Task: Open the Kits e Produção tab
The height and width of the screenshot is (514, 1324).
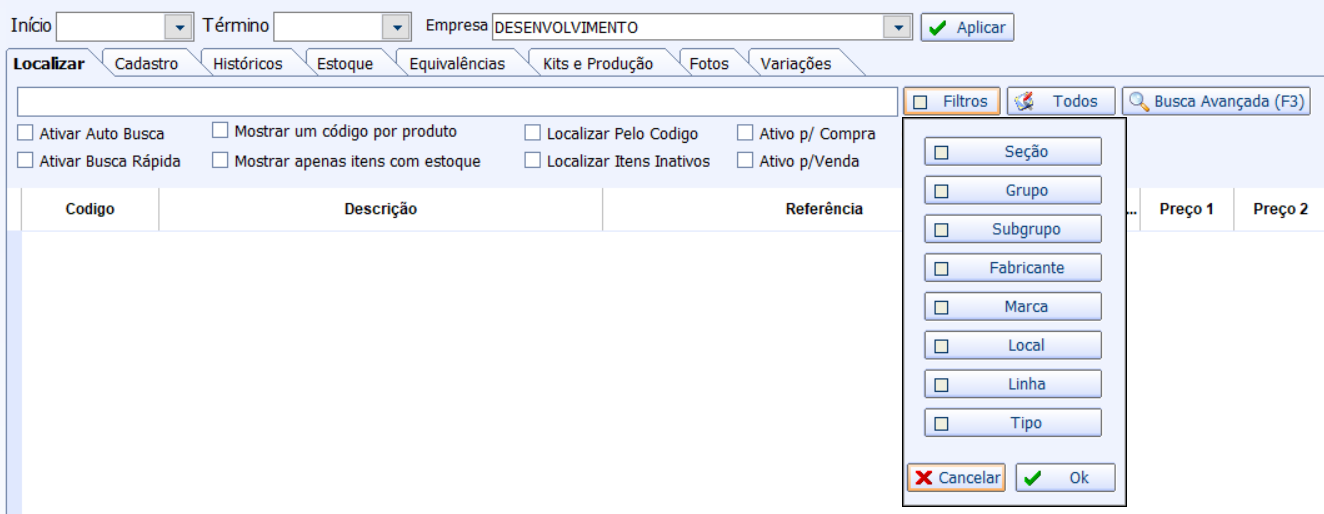Action: [598, 64]
